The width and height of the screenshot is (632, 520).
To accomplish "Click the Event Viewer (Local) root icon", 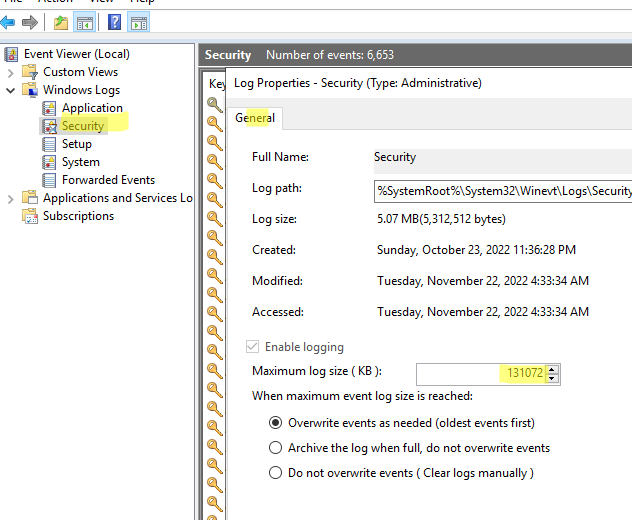I will pos(11,54).
